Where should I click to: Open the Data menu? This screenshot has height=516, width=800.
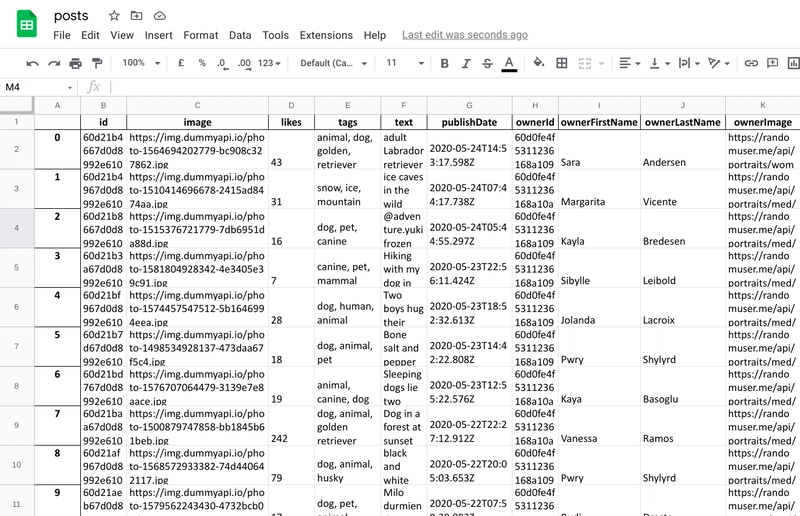point(240,35)
